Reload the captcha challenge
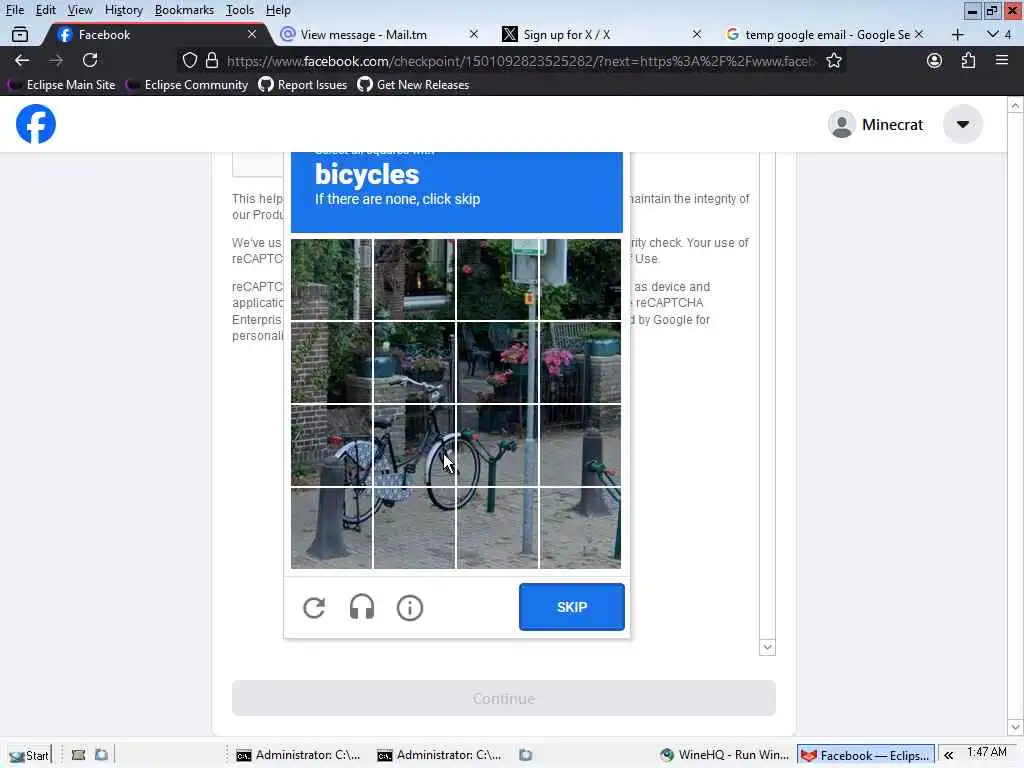The width and height of the screenshot is (1024, 768). [x=314, y=607]
